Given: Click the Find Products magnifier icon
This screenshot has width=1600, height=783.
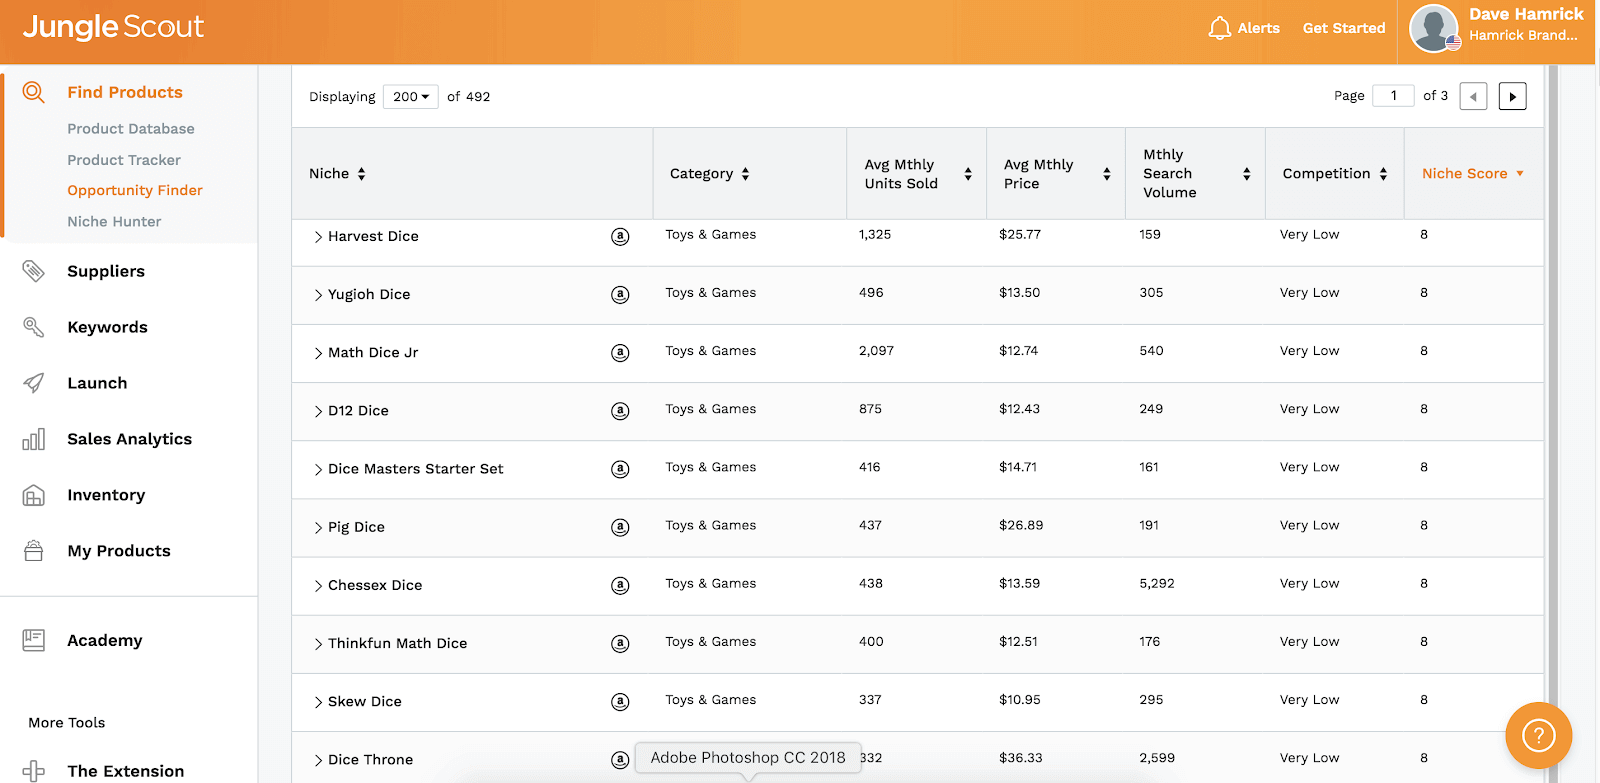Looking at the screenshot, I should tap(34, 92).
